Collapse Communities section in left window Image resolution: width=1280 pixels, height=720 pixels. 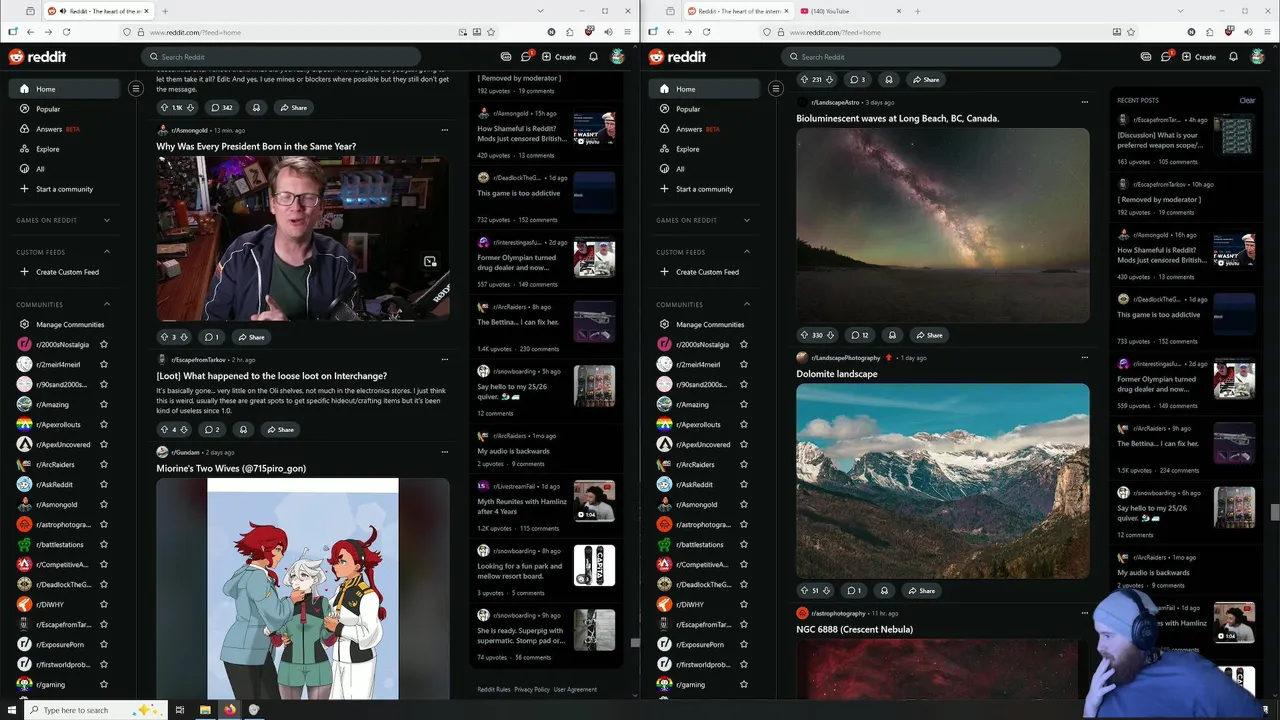pyautogui.click(x=107, y=305)
